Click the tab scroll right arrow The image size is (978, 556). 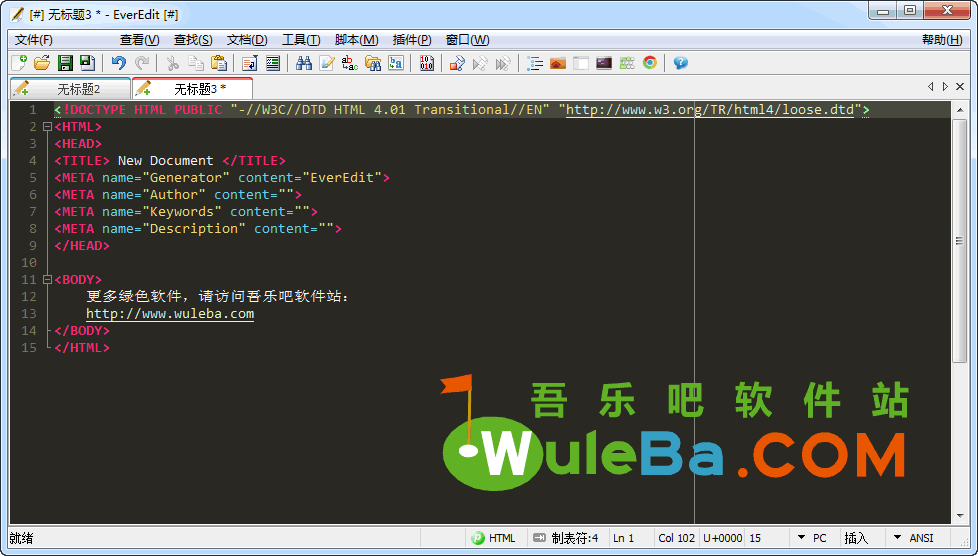945,87
